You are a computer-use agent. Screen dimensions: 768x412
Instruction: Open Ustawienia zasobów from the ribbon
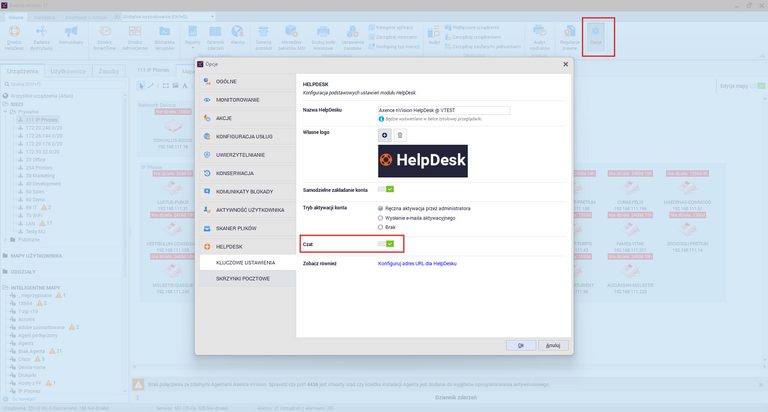353,38
